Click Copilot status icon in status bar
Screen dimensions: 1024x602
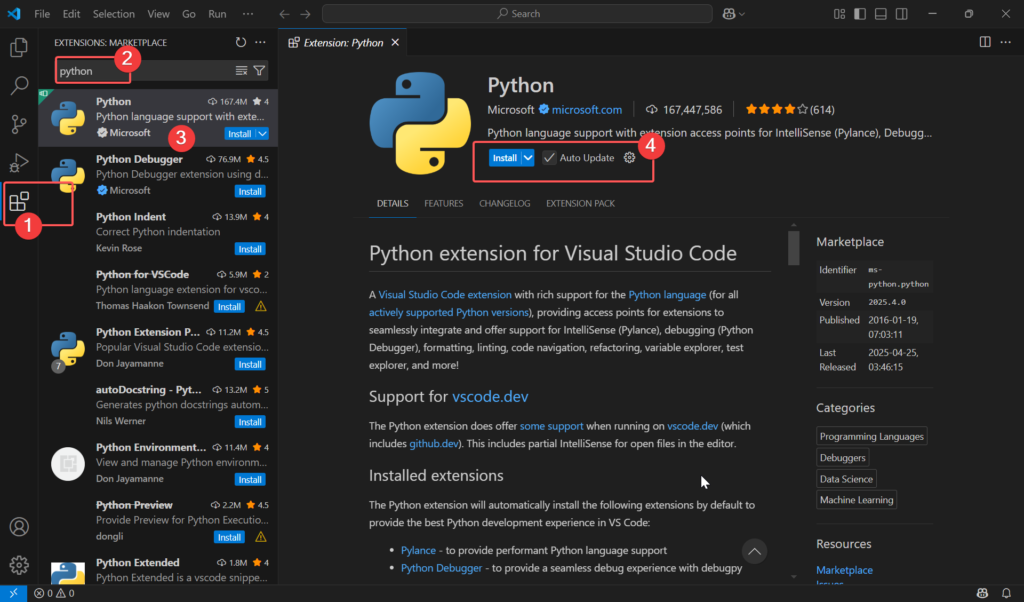pos(982,594)
